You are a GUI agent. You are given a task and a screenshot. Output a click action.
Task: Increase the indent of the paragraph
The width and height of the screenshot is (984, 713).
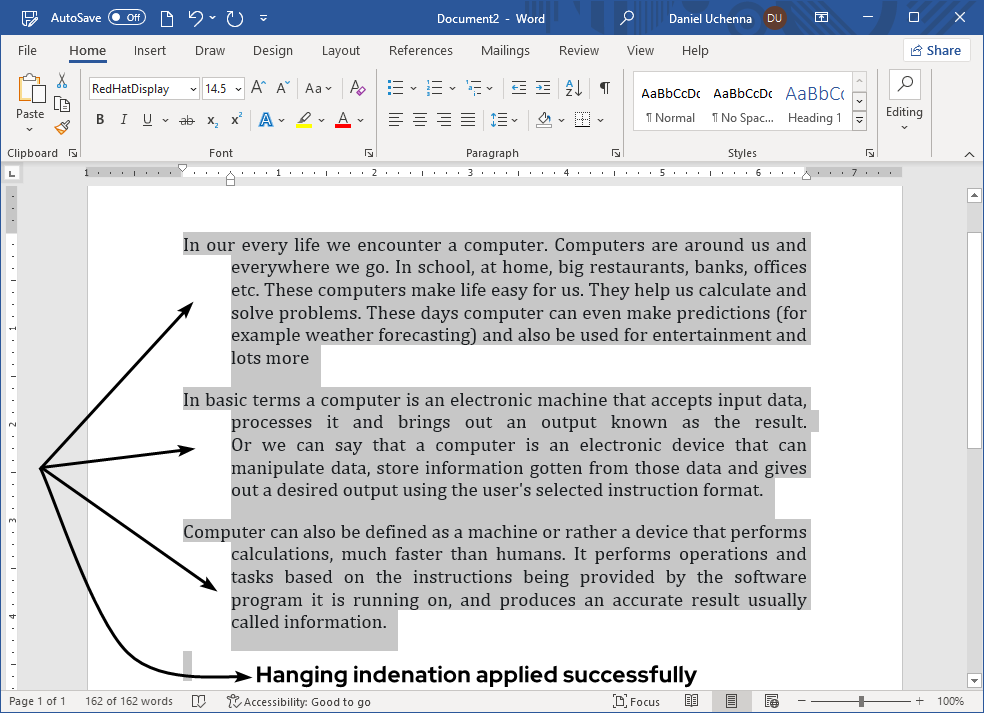coord(545,88)
